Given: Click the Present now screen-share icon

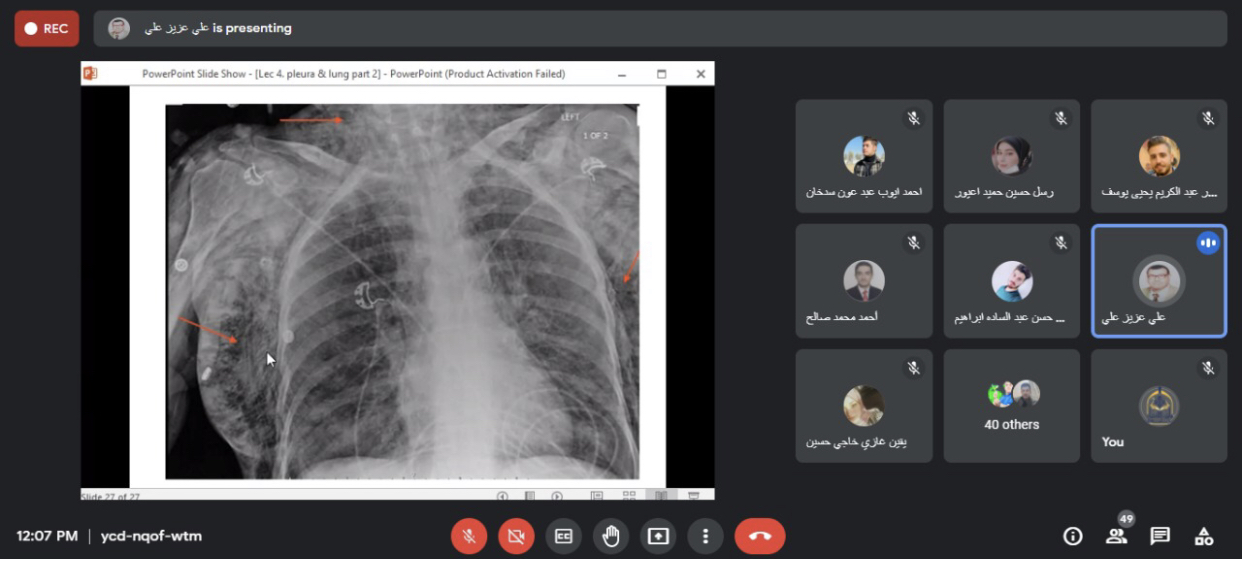Looking at the screenshot, I should tap(658, 536).
